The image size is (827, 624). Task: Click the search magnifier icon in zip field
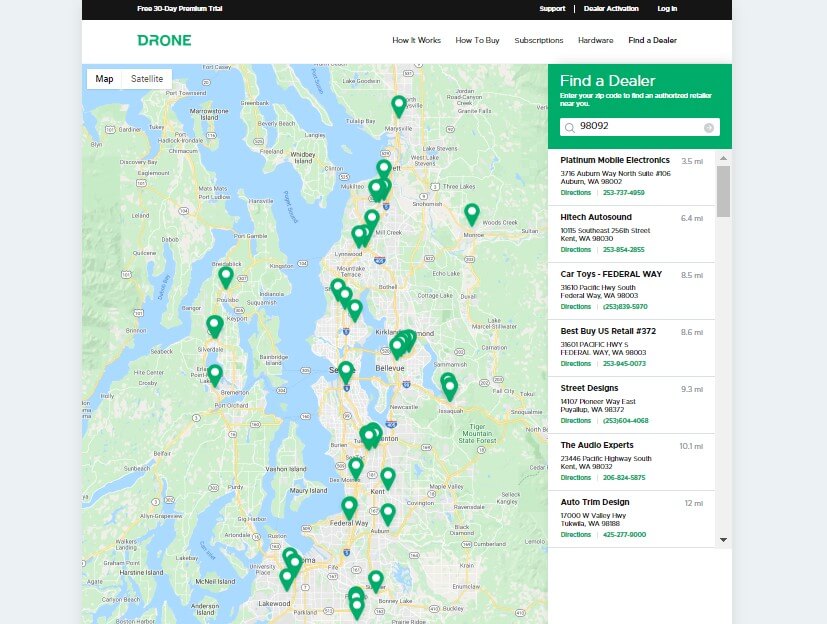coord(570,127)
